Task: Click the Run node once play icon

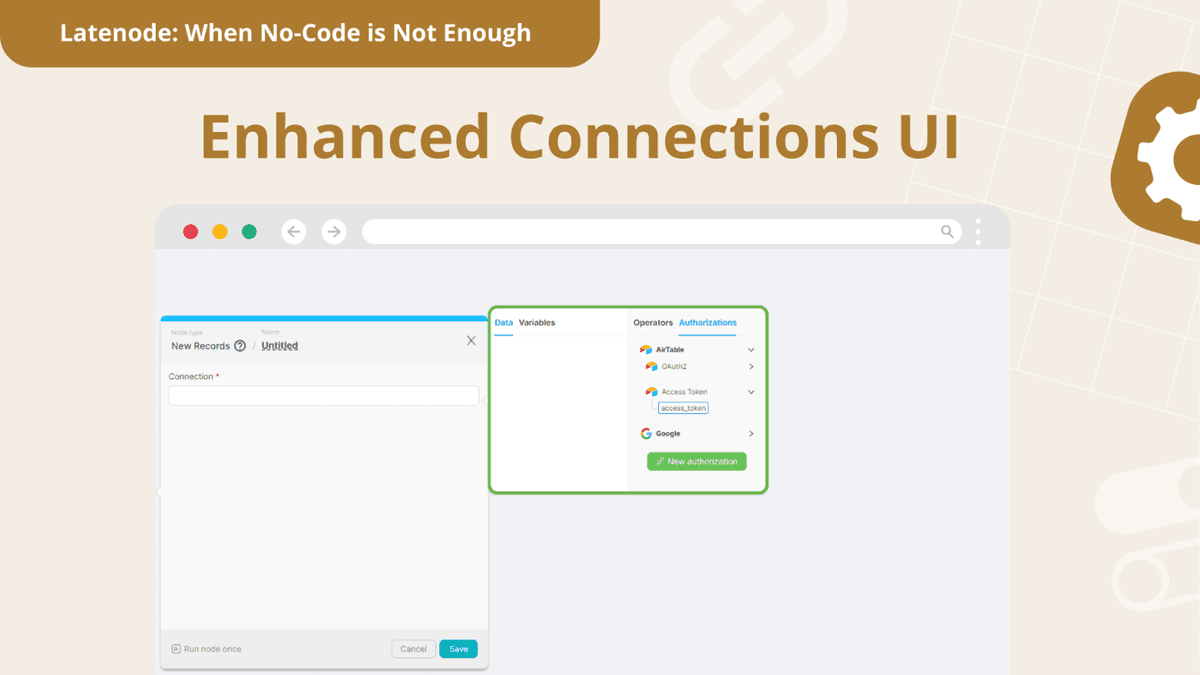Action: click(176, 649)
